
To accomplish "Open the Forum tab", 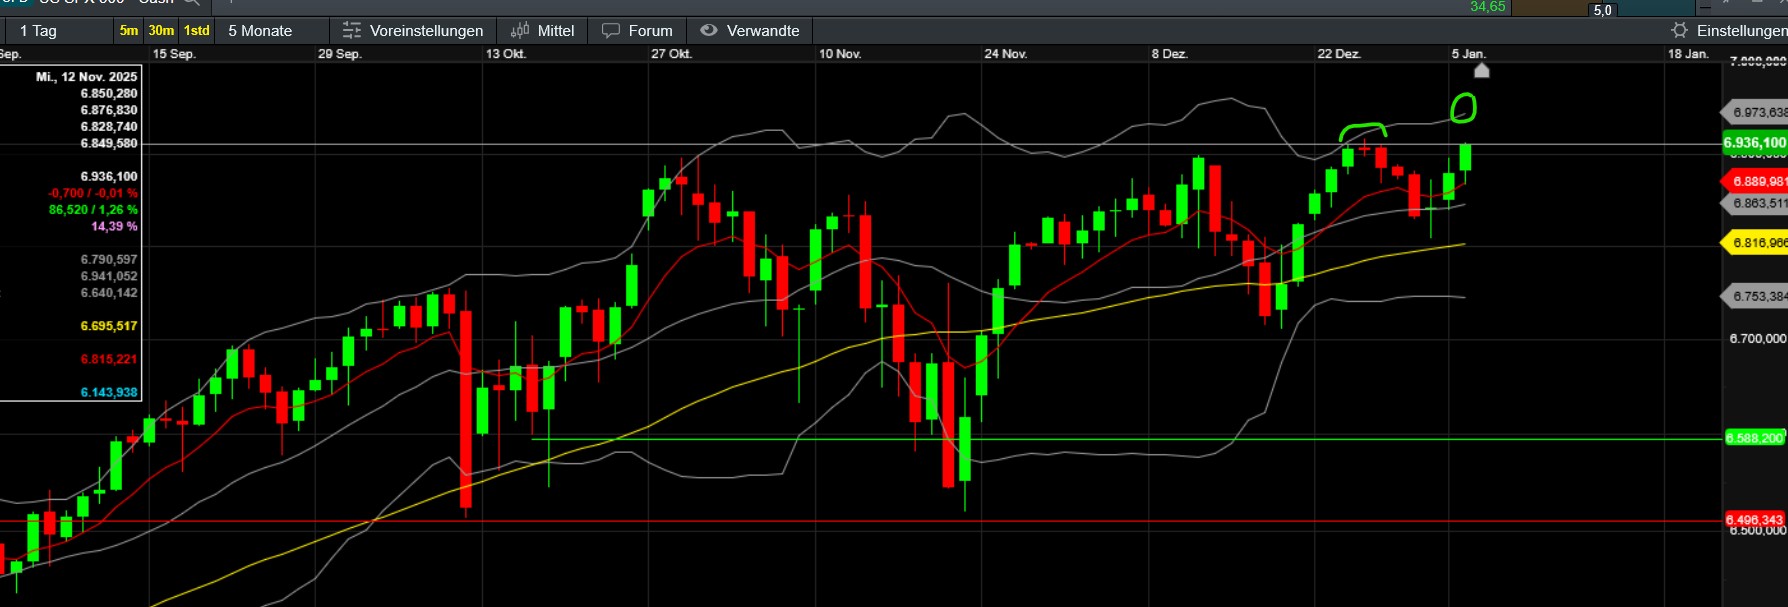I will 650,31.
